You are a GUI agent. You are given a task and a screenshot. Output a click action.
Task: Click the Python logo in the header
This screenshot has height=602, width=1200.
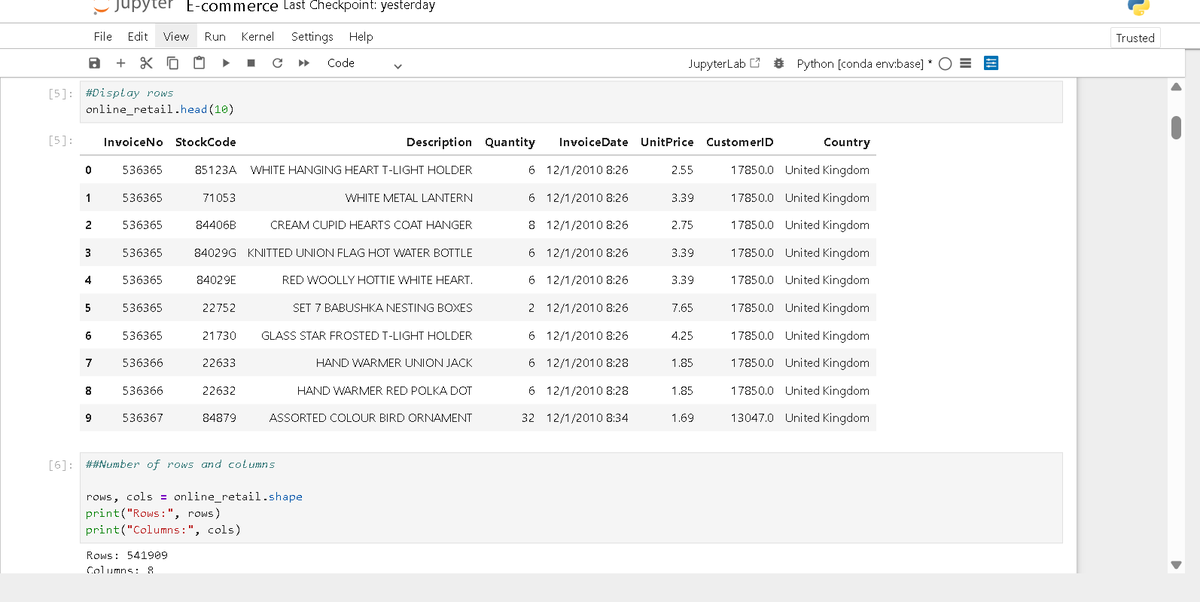pos(1138,6)
